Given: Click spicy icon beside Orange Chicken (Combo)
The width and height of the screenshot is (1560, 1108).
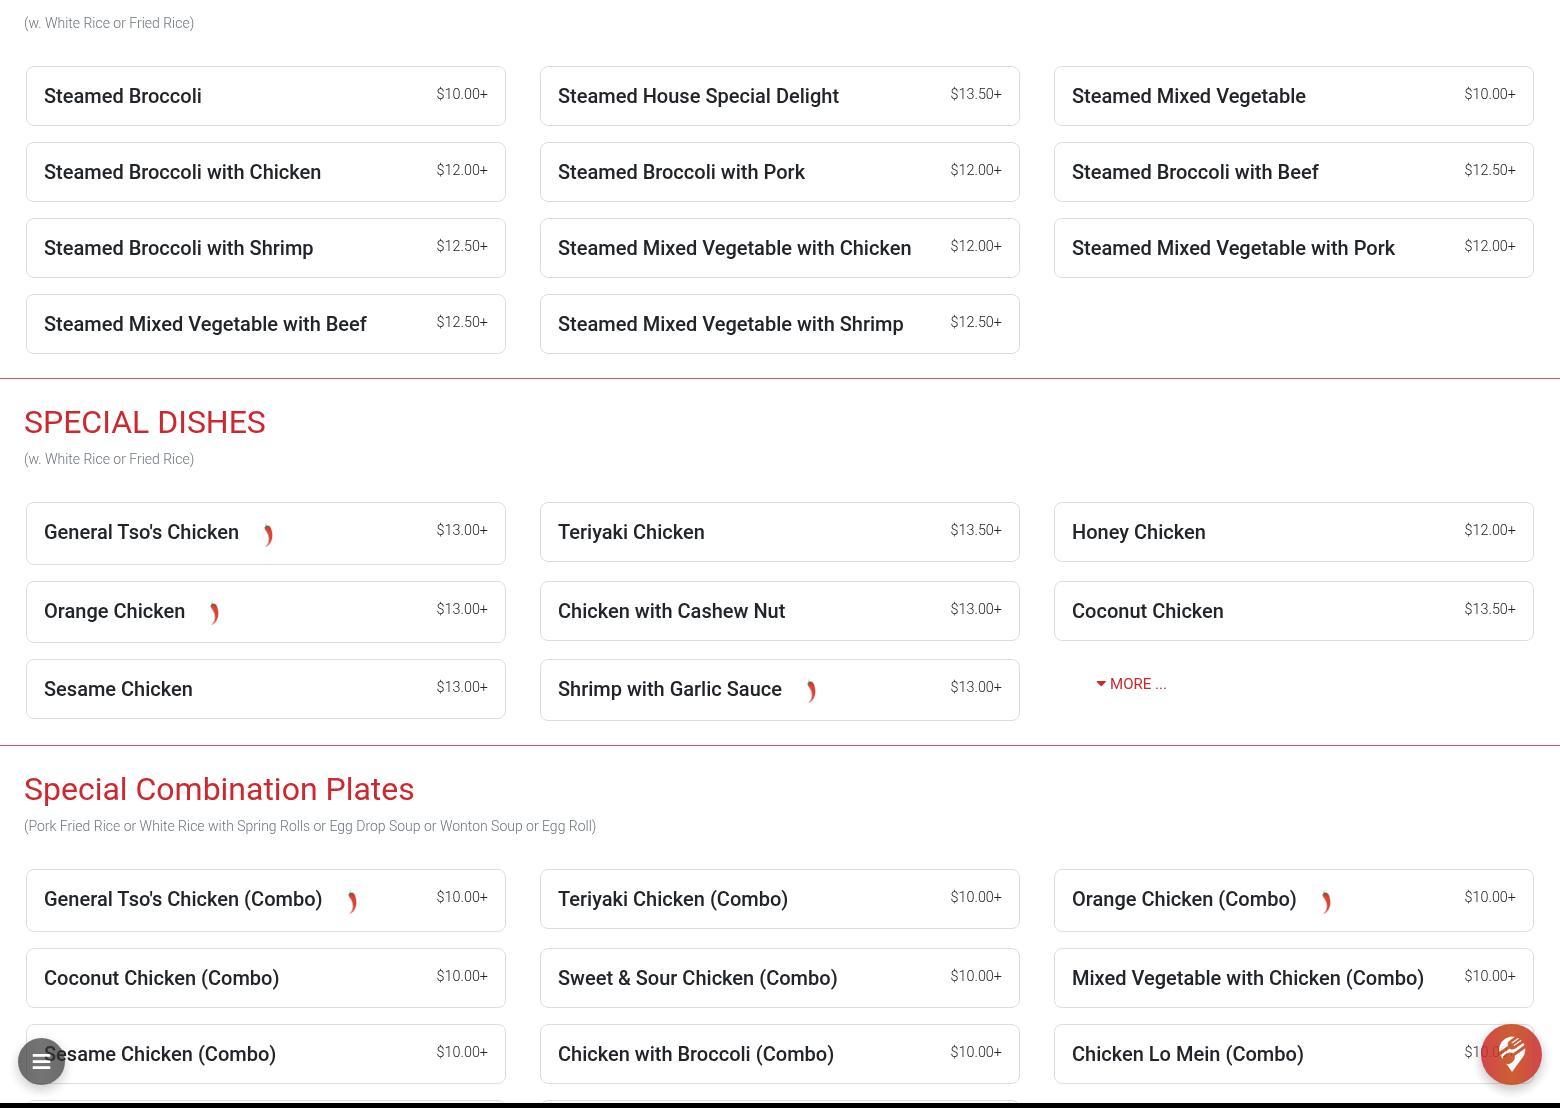Looking at the screenshot, I should click(x=1326, y=902).
